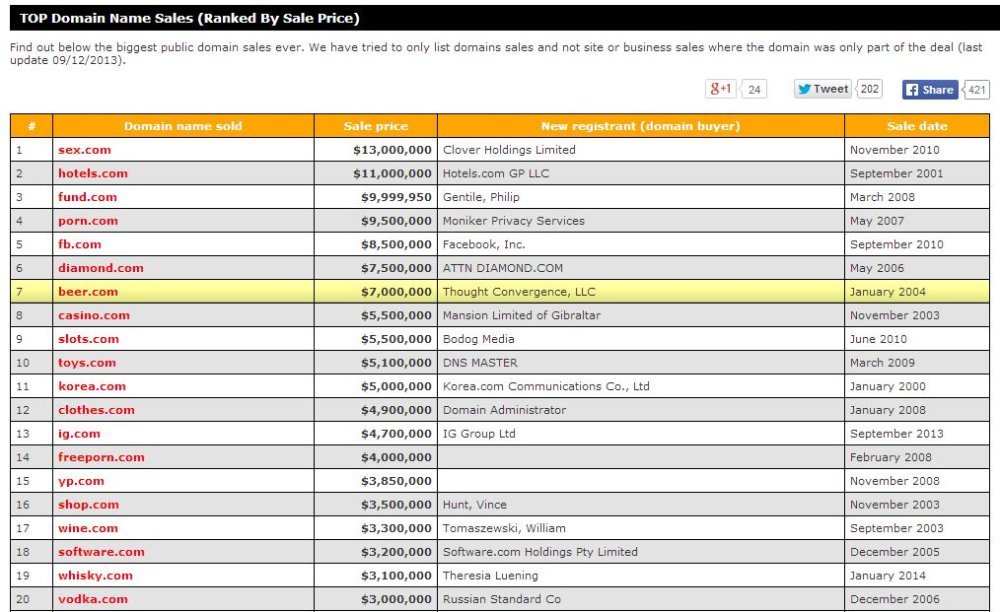Open the shop.com domain link
Image resolution: width=1000 pixels, height=612 pixels.
pos(88,505)
